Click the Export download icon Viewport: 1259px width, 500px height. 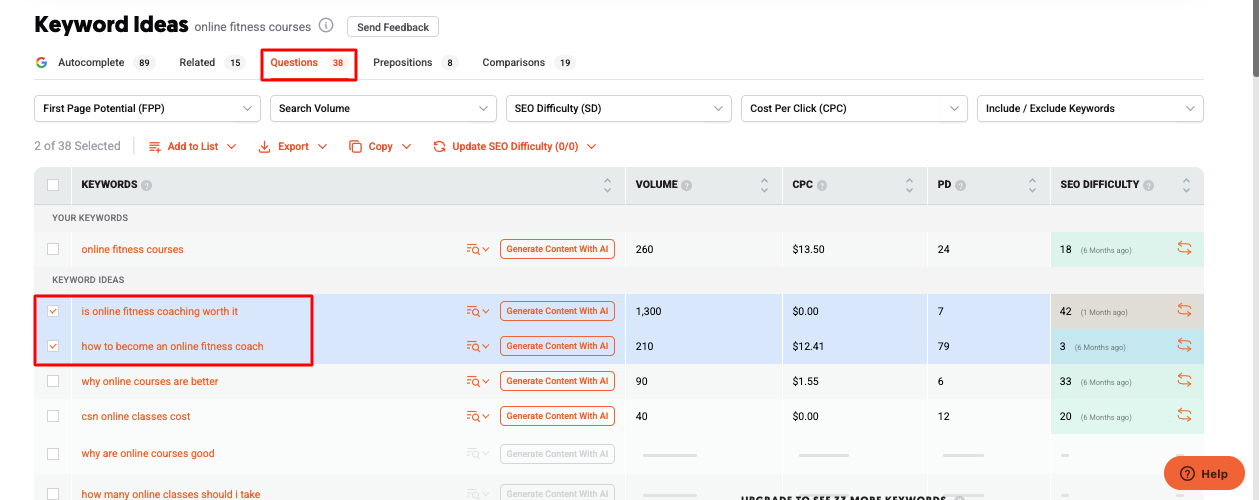point(265,147)
